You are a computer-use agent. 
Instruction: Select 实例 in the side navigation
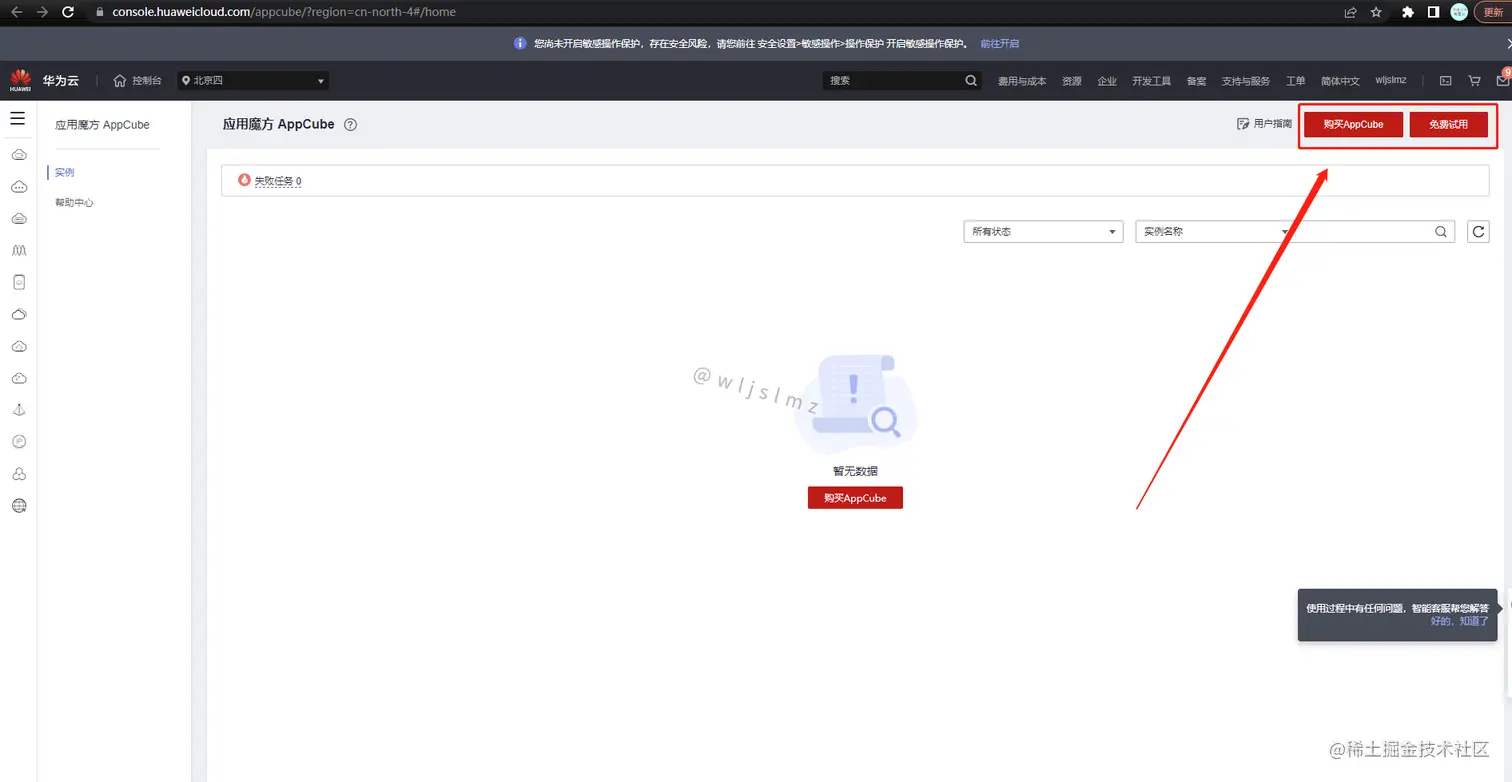point(65,173)
